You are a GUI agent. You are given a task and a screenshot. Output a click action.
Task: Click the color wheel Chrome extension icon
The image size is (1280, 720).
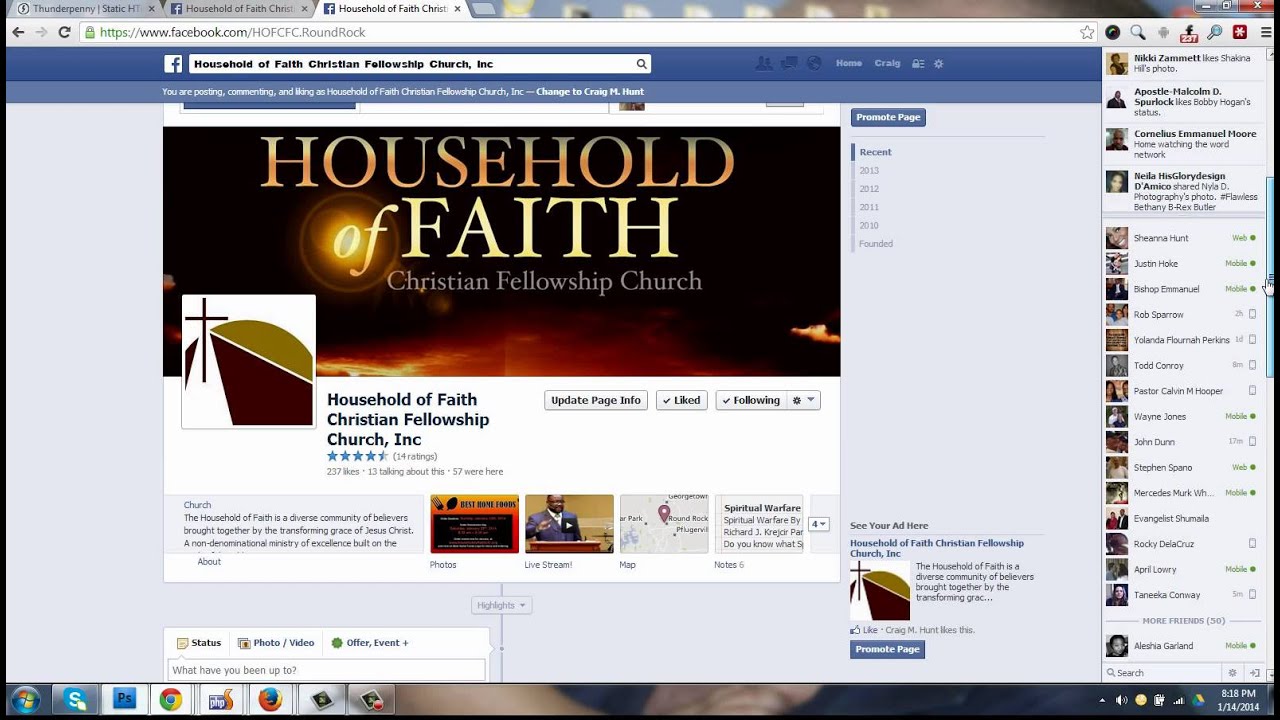1112,32
